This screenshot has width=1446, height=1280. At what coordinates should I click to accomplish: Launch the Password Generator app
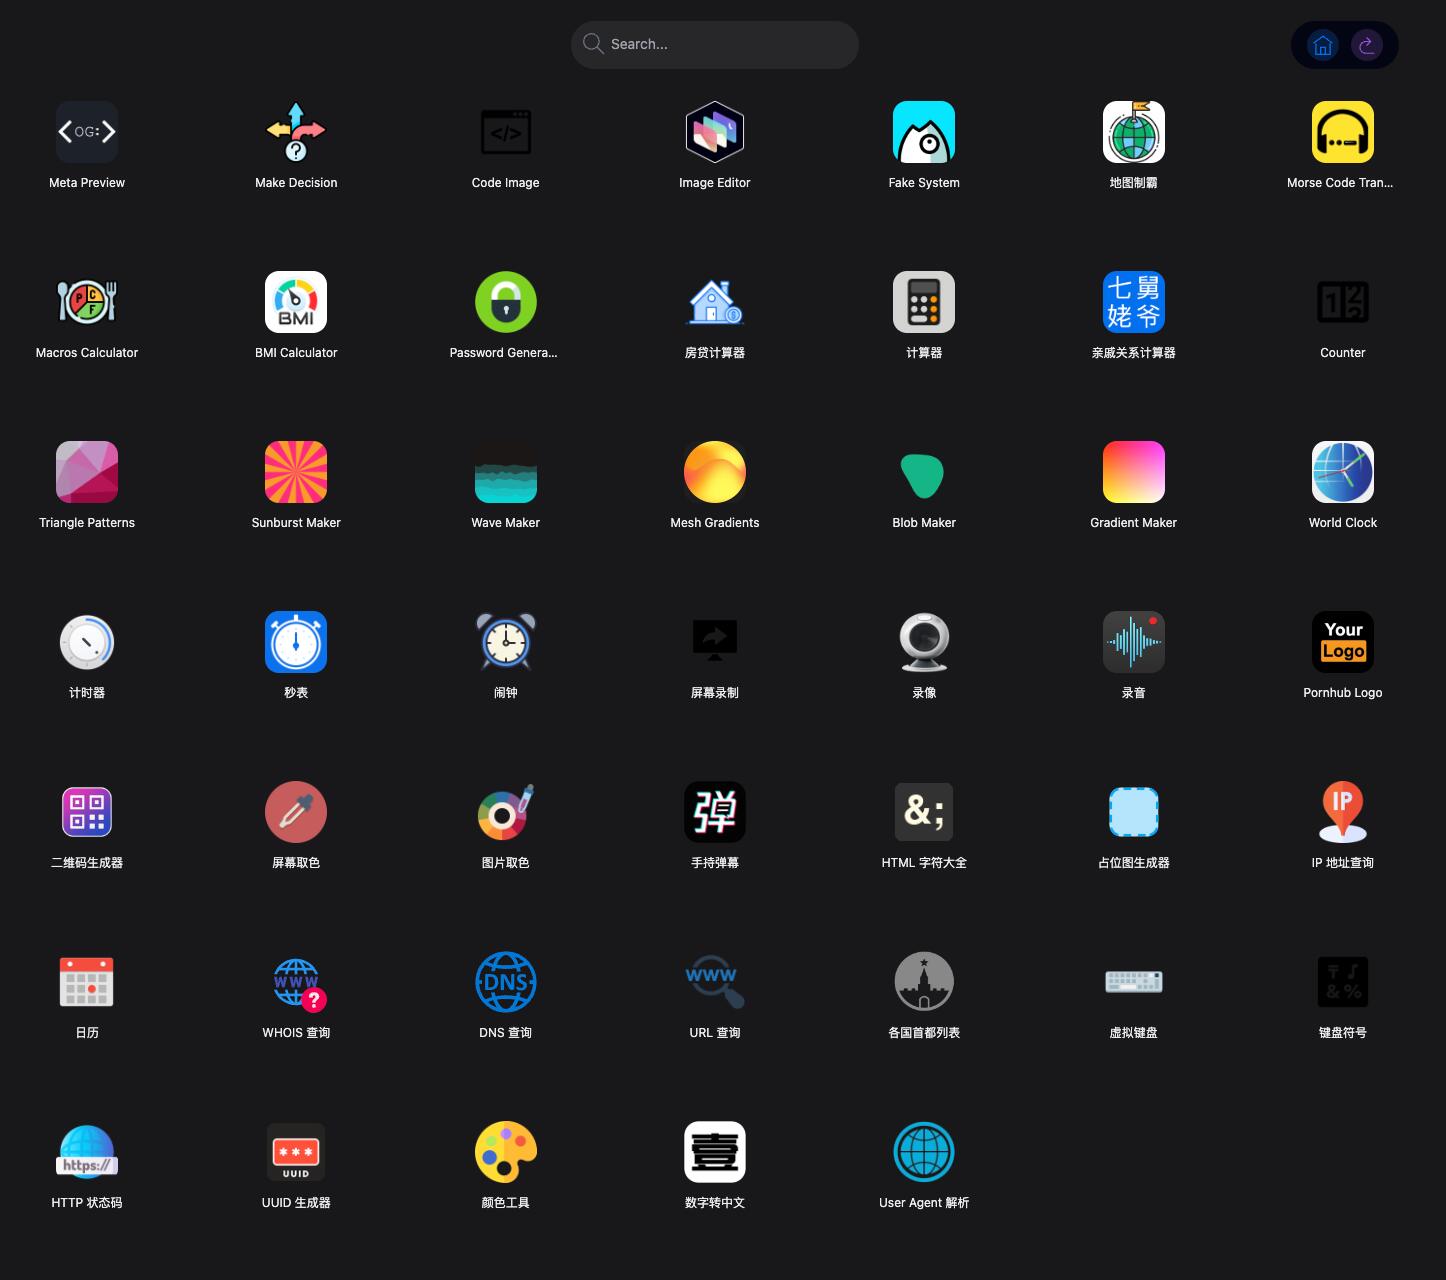click(x=505, y=303)
